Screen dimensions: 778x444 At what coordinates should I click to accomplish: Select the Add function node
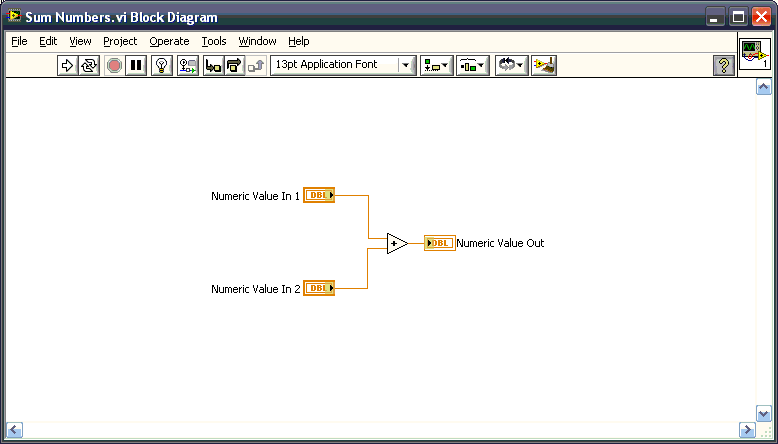[x=397, y=244]
